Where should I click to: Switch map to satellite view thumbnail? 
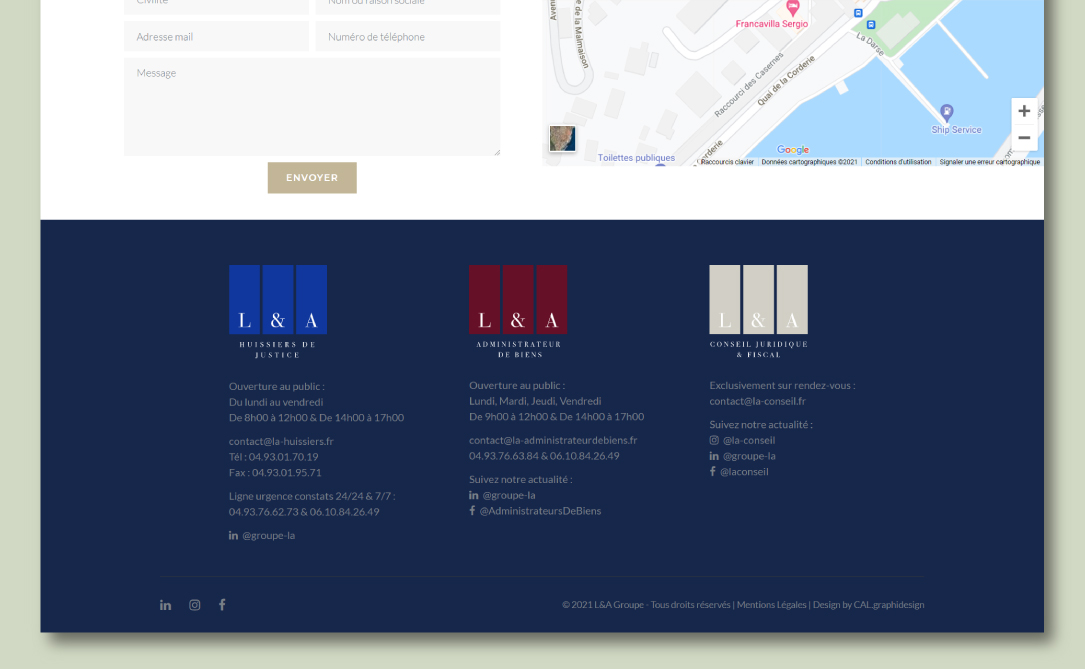(x=562, y=138)
